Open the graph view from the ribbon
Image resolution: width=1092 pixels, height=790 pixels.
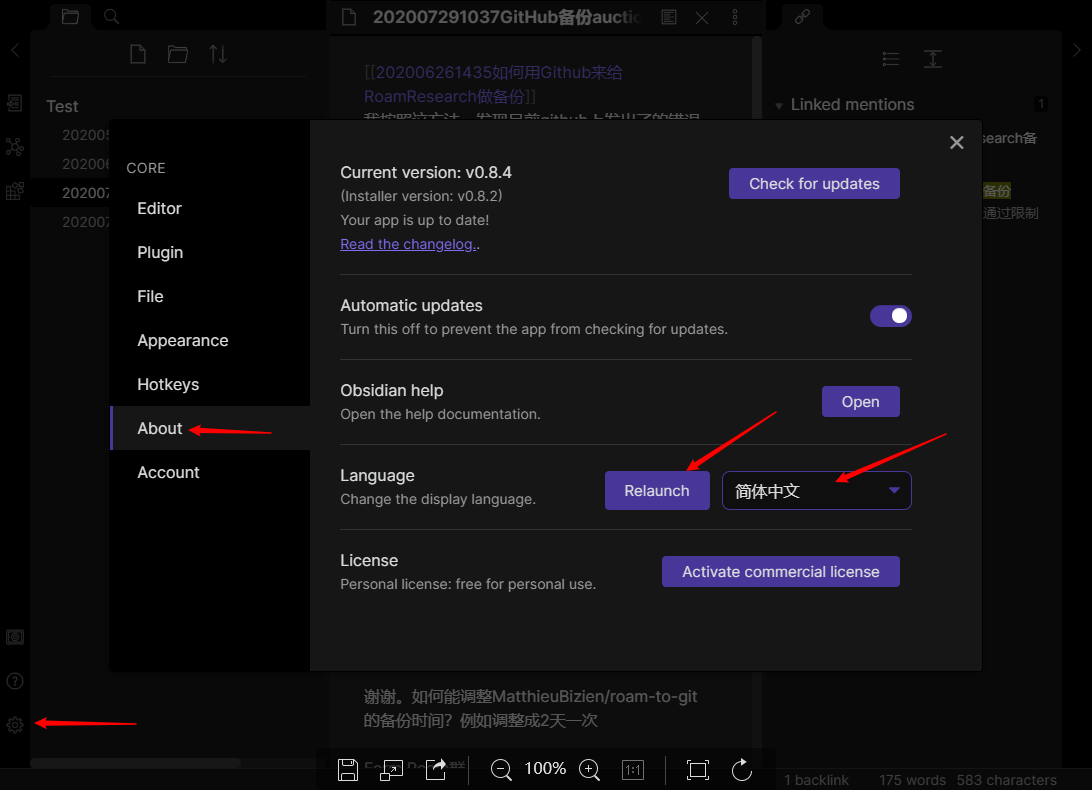(15, 147)
